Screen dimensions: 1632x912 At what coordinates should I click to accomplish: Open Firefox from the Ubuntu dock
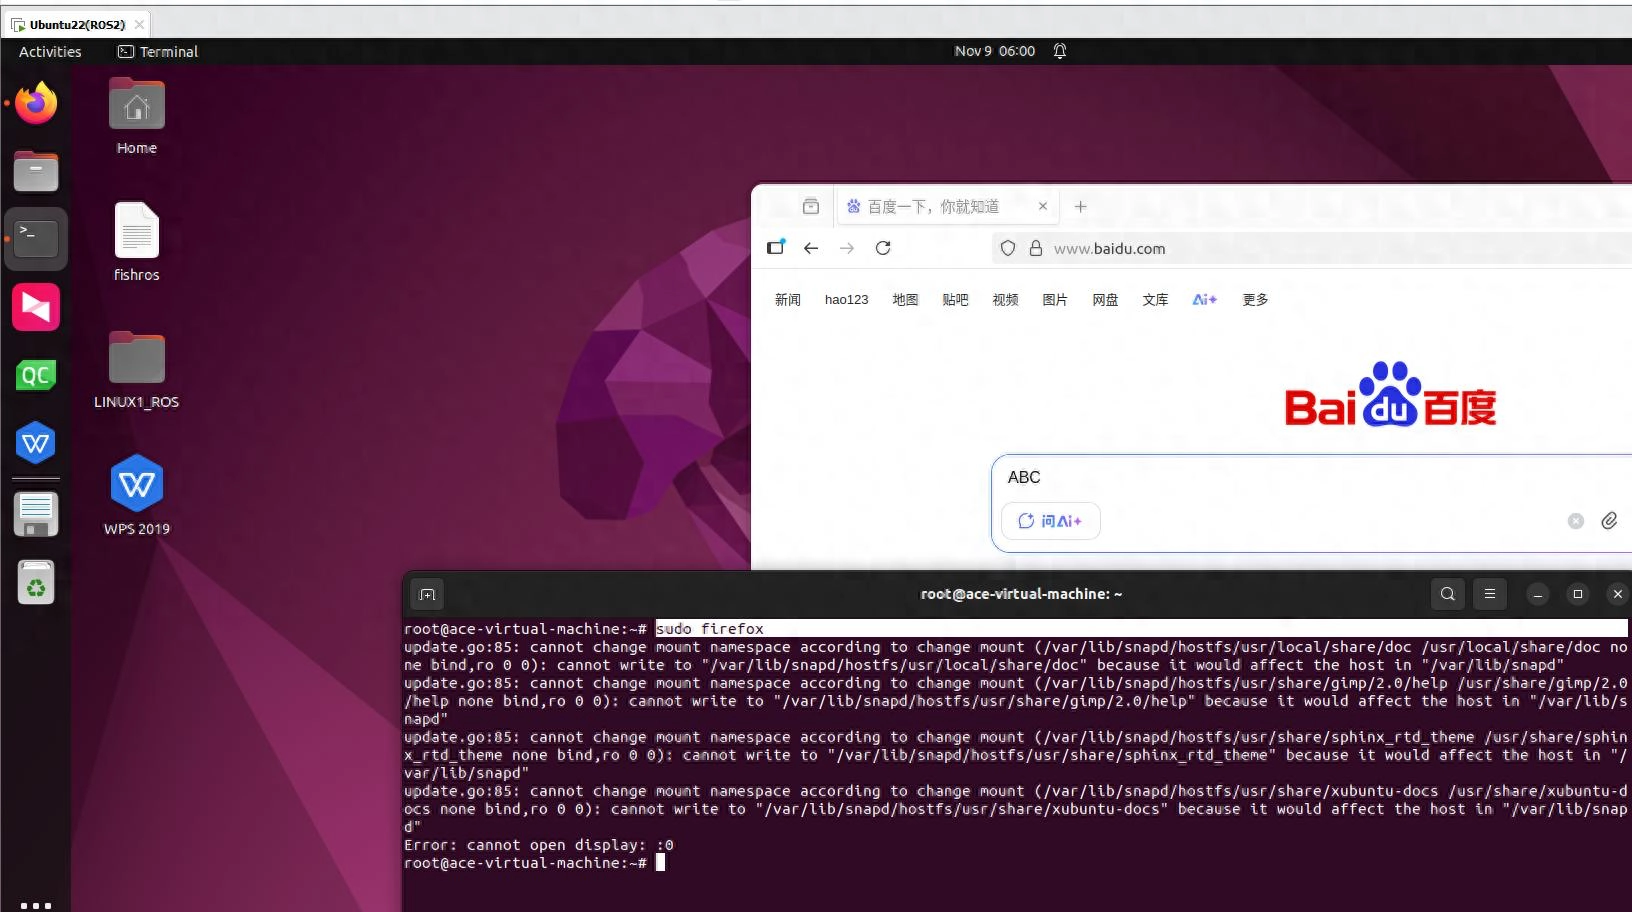pyautogui.click(x=36, y=103)
